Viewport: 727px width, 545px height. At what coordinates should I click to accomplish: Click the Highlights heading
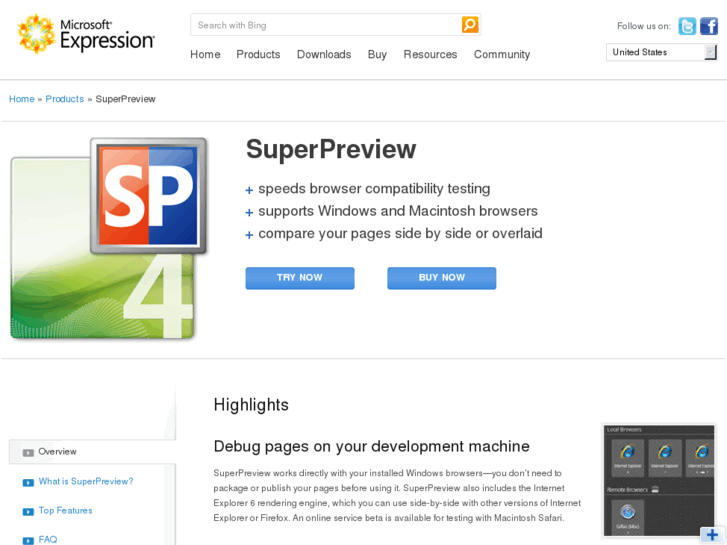click(x=251, y=405)
